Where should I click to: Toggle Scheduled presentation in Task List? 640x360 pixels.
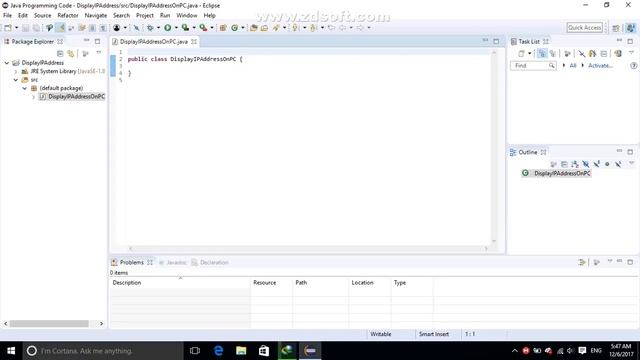[x=553, y=53]
